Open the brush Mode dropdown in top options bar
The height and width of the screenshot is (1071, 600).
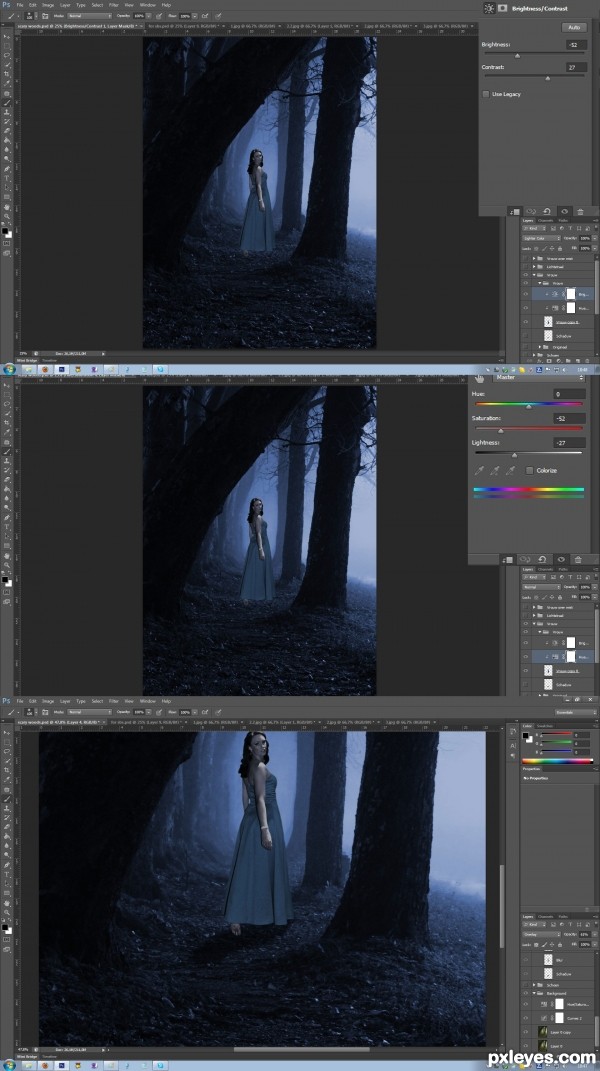point(90,15)
